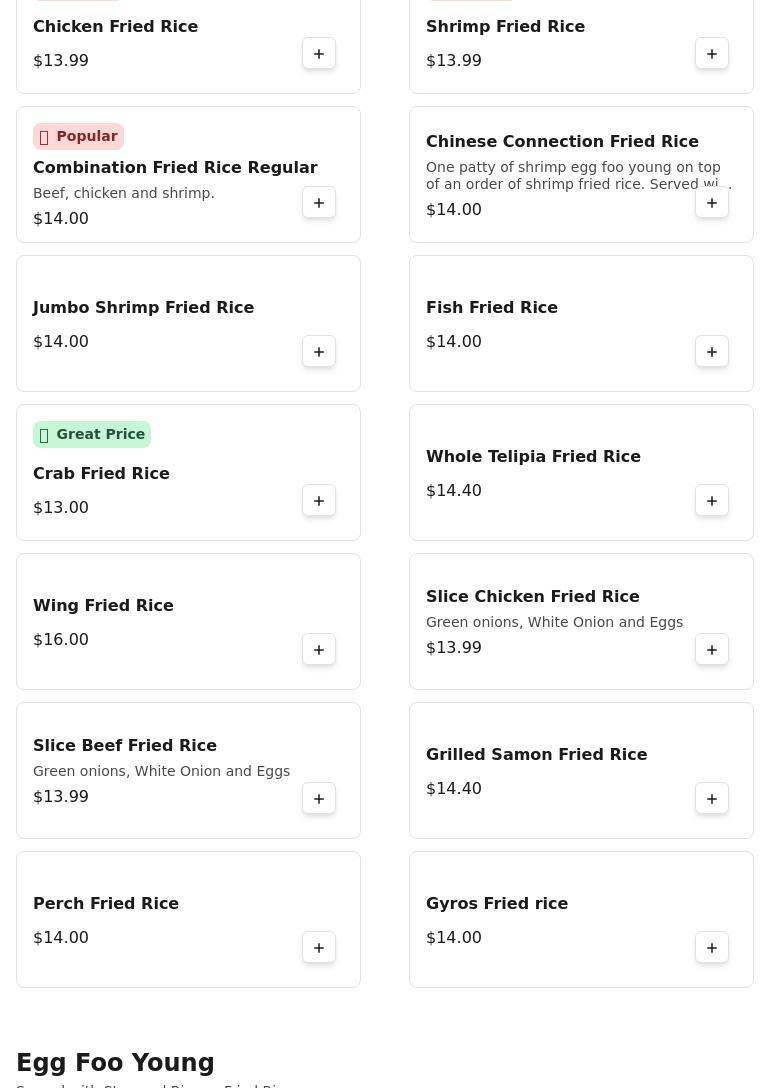Click plus for Combination Fried Rice Regular
The height and width of the screenshot is (1088, 770).
click(319, 203)
